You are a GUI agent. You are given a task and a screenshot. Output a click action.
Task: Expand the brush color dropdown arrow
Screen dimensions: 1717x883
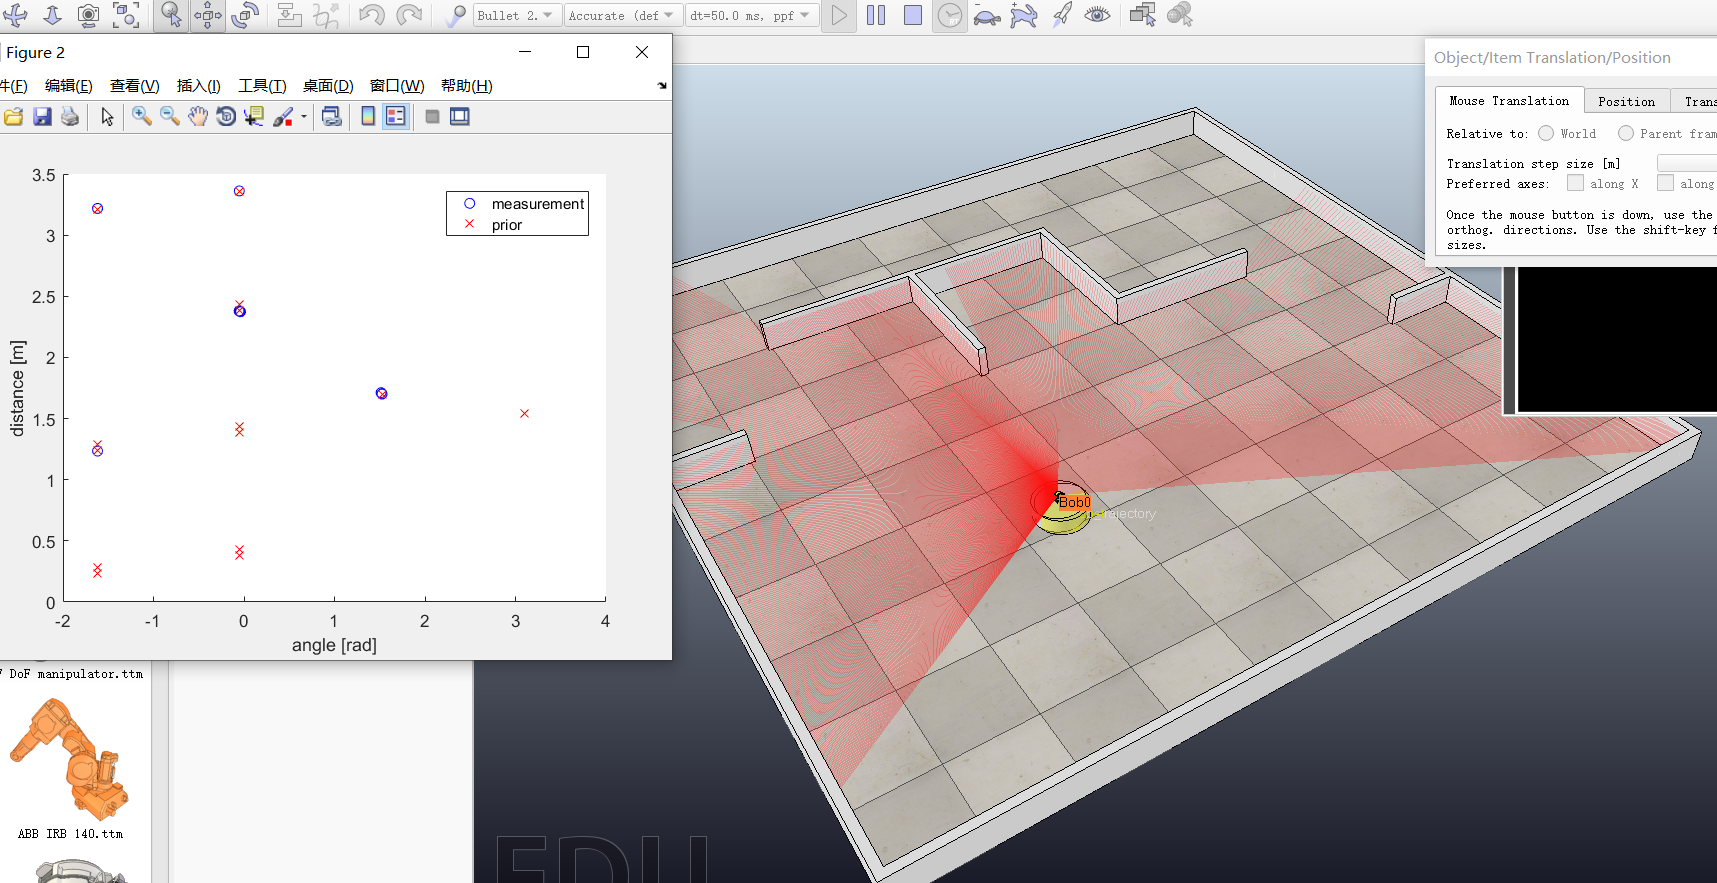coord(304,117)
